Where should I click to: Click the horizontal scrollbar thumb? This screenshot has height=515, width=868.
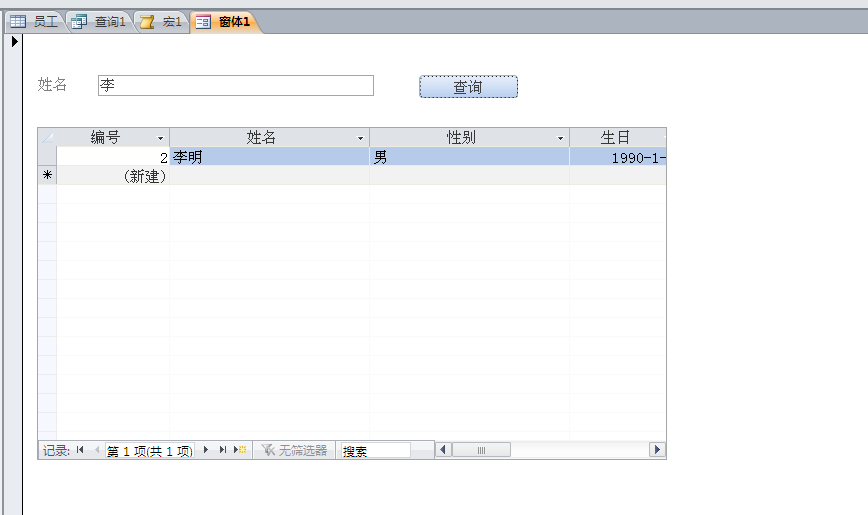pyautogui.click(x=481, y=450)
